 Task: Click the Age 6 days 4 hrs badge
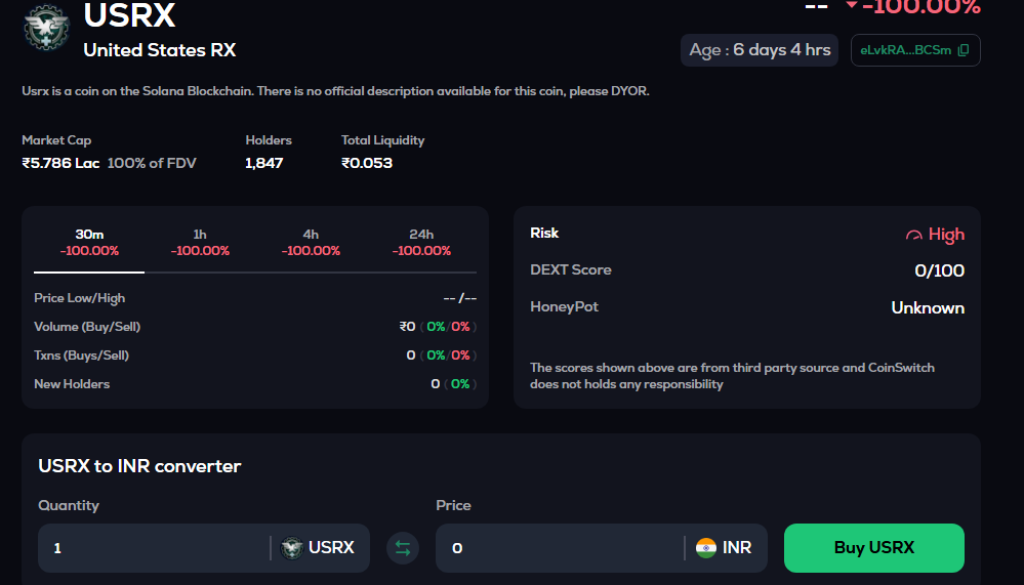point(759,49)
